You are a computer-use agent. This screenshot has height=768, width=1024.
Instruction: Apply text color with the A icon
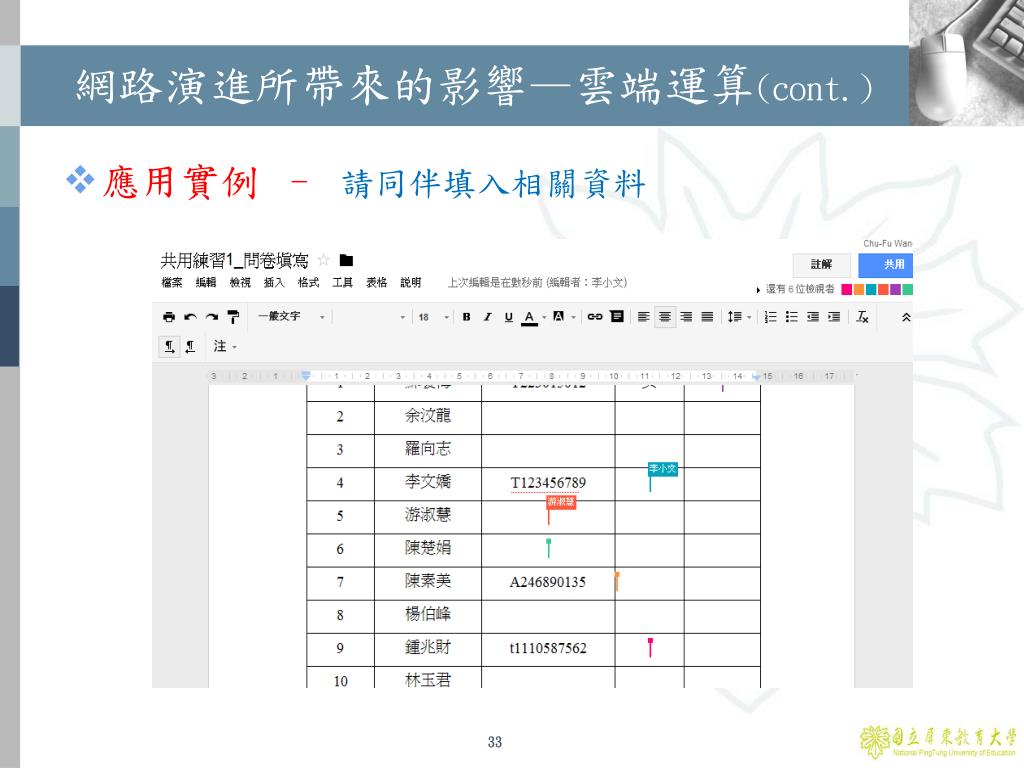click(529, 317)
